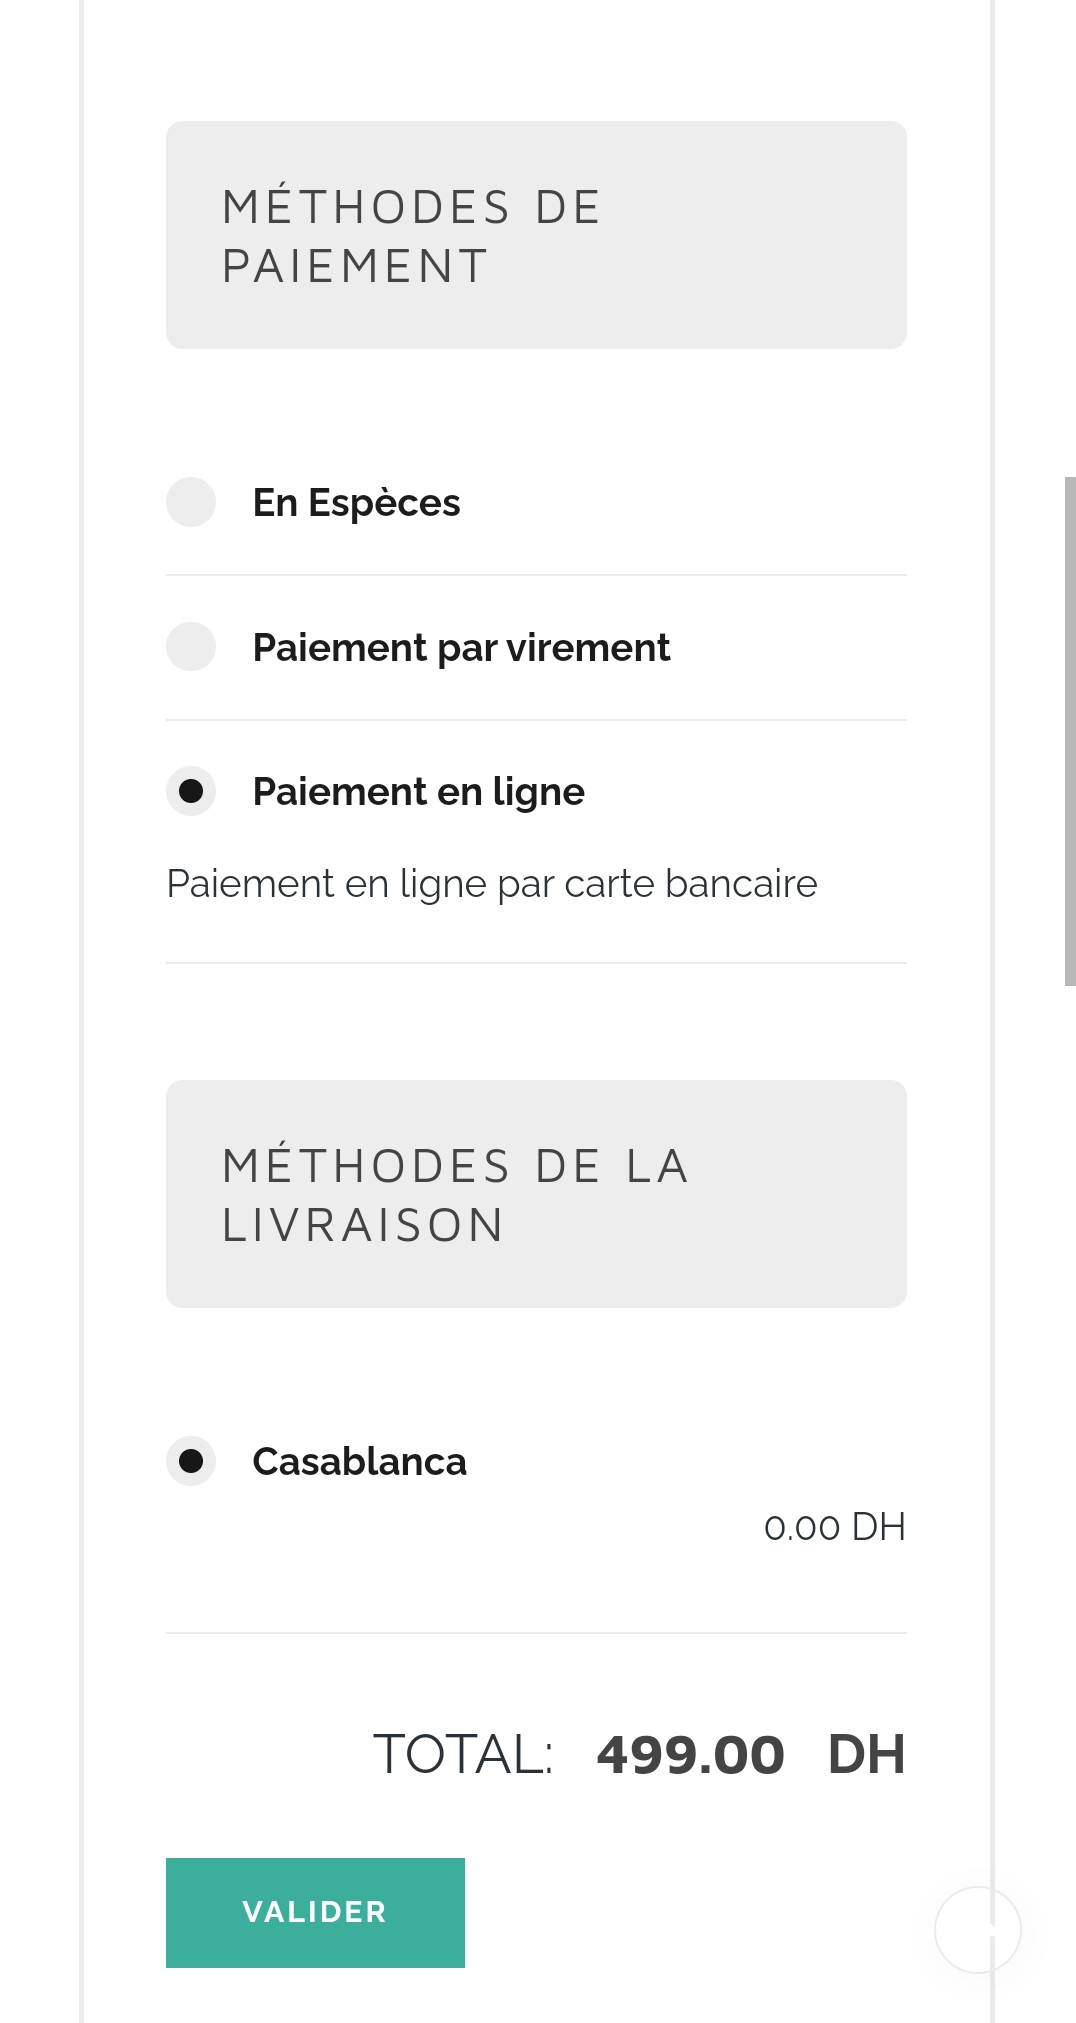This screenshot has height=2023, width=1076.
Task: Click the DH currency next to total
Action: point(866,1755)
